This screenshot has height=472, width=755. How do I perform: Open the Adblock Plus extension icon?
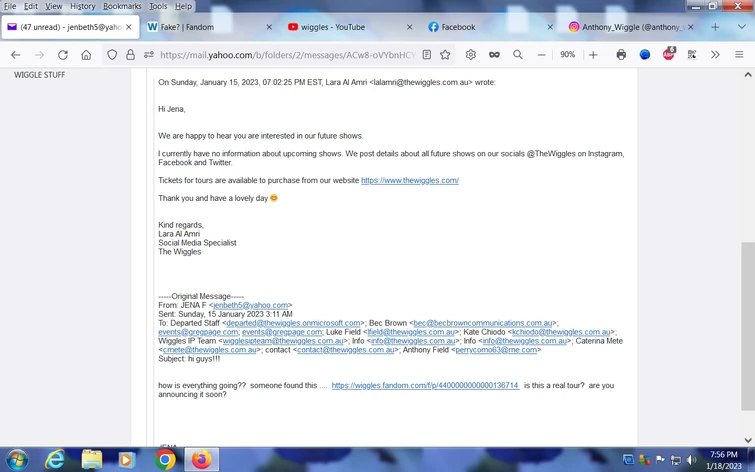click(x=668, y=54)
